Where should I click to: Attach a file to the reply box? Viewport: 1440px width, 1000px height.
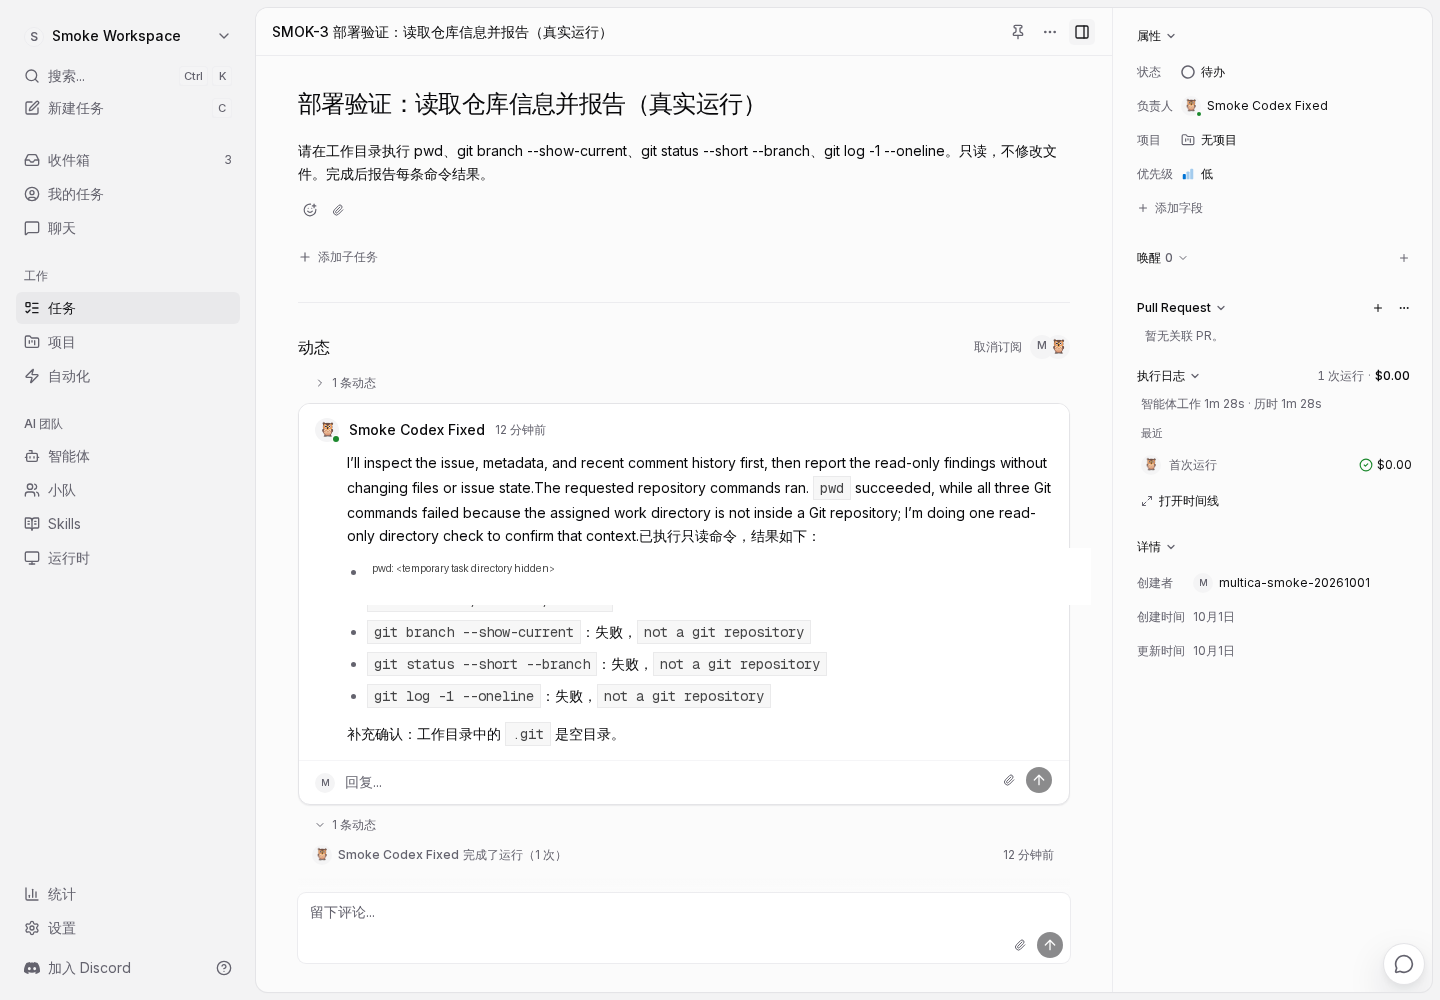[1009, 780]
